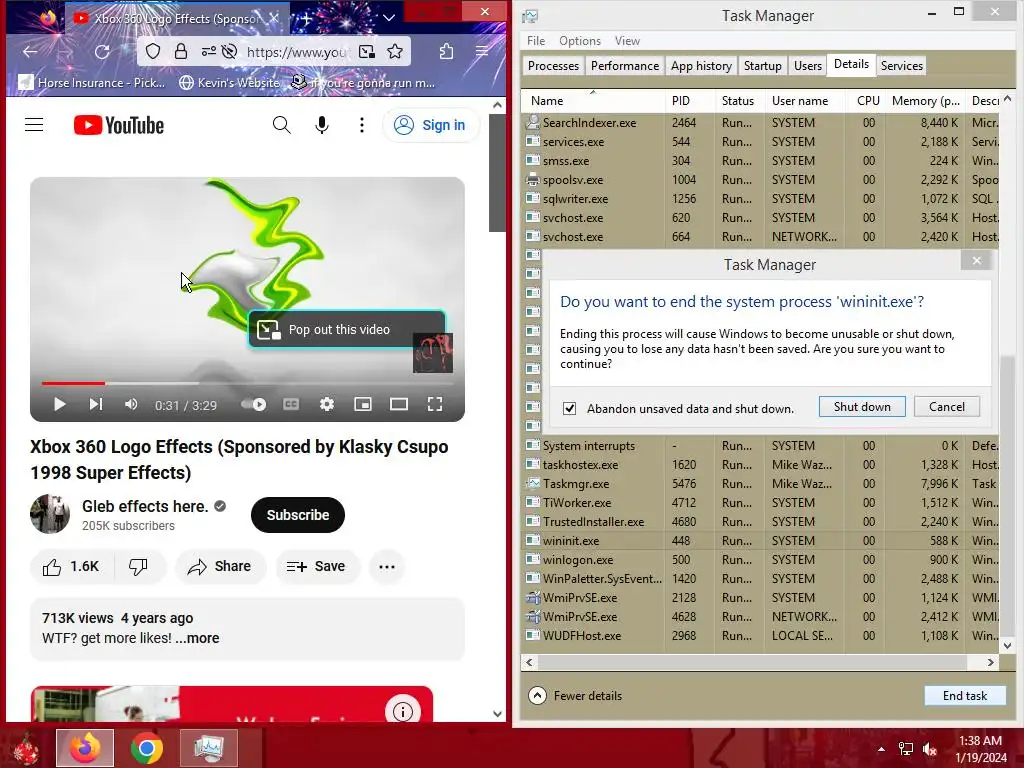
Task: Open Task Manager View menu
Action: pos(627,40)
